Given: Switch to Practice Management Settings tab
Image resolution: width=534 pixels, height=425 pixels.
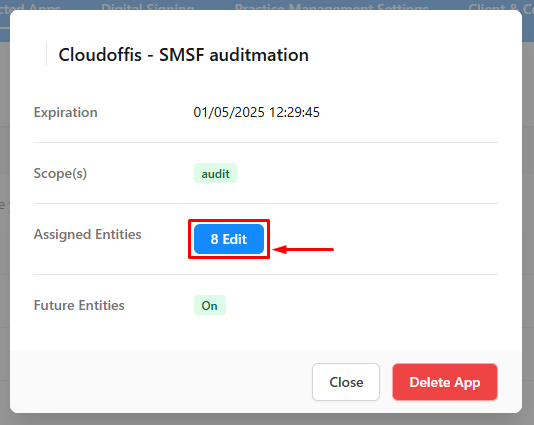Looking at the screenshot, I should [x=331, y=6].
